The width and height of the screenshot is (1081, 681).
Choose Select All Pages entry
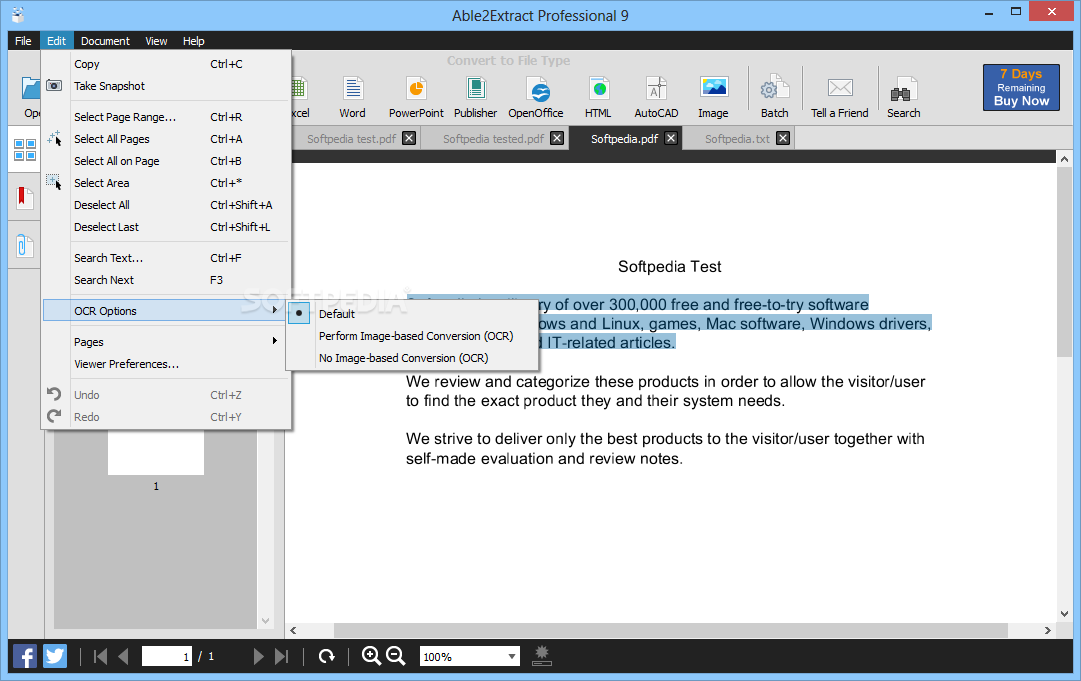pyautogui.click(x=166, y=139)
